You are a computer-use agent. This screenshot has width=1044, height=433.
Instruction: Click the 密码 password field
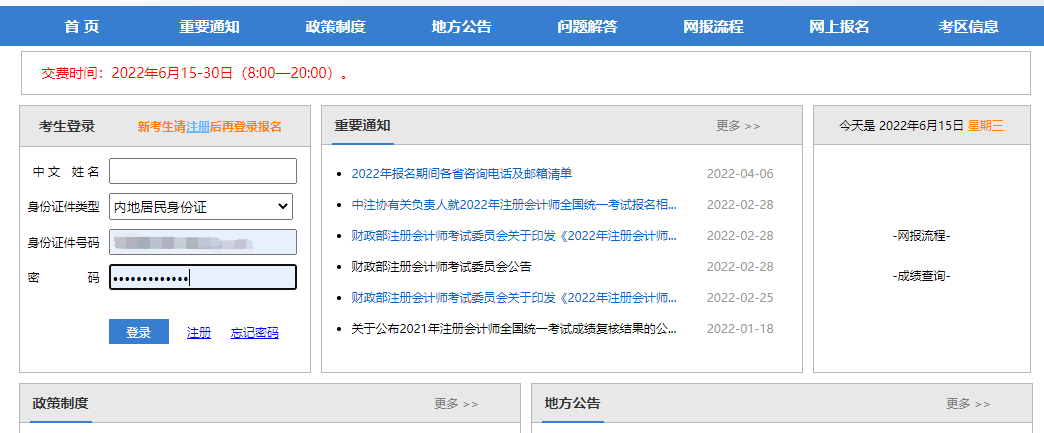tap(203, 277)
